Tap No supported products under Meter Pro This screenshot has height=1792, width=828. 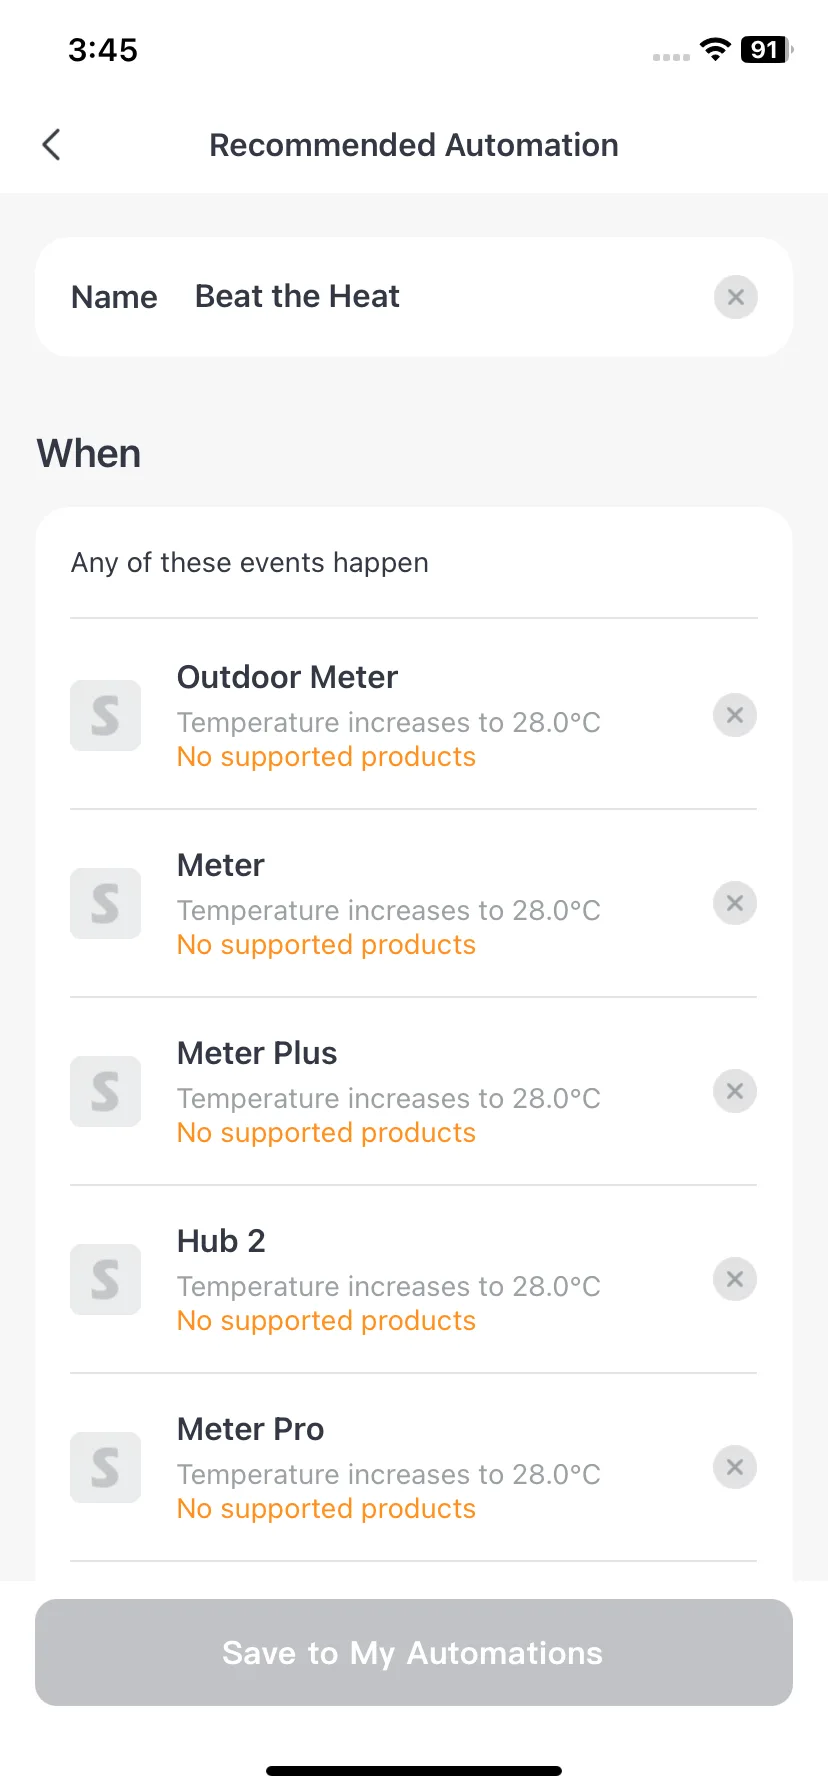click(x=326, y=1509)
